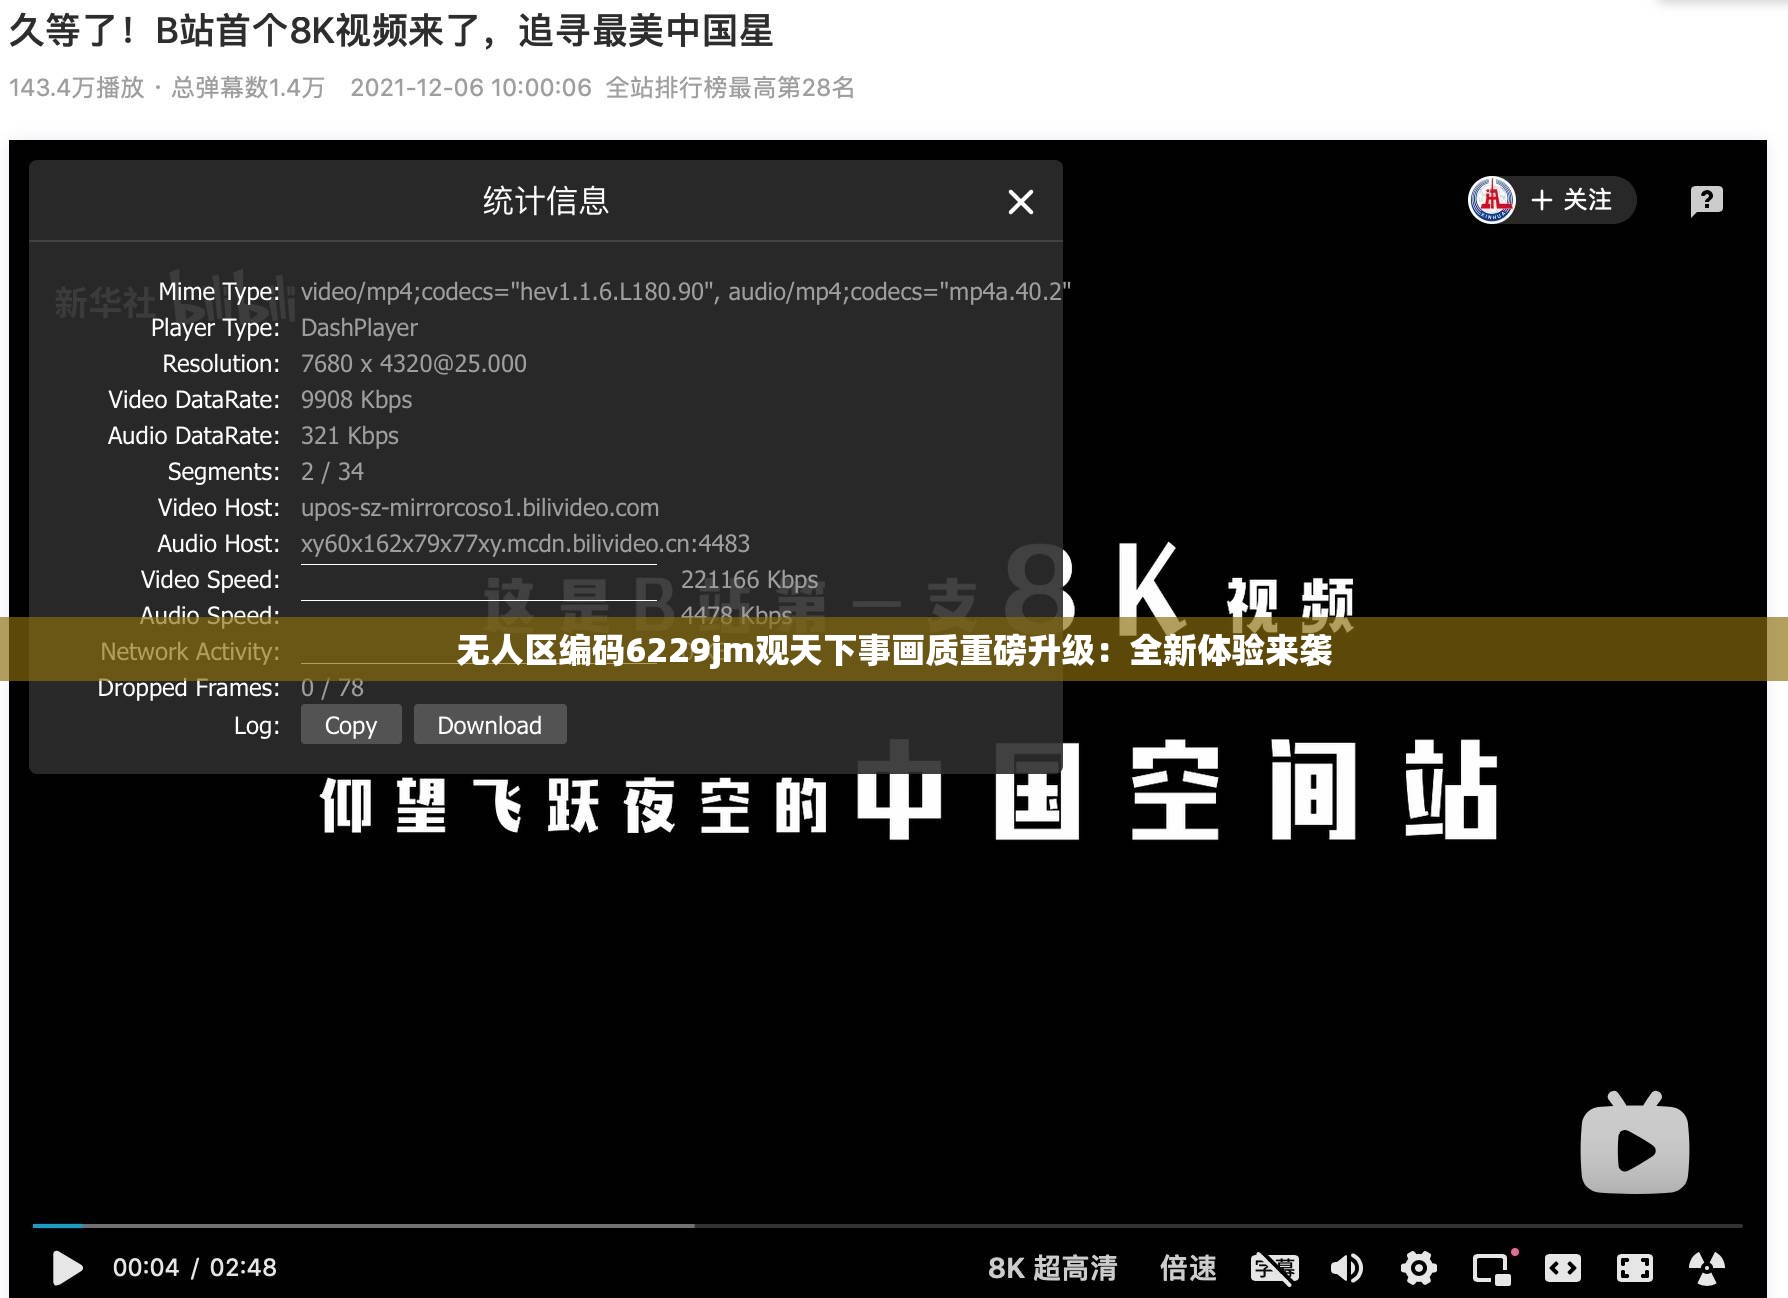Click the danmaku radiation icon
This screenshot has width=1788, height=1298.
[x=1706, y=1268]
